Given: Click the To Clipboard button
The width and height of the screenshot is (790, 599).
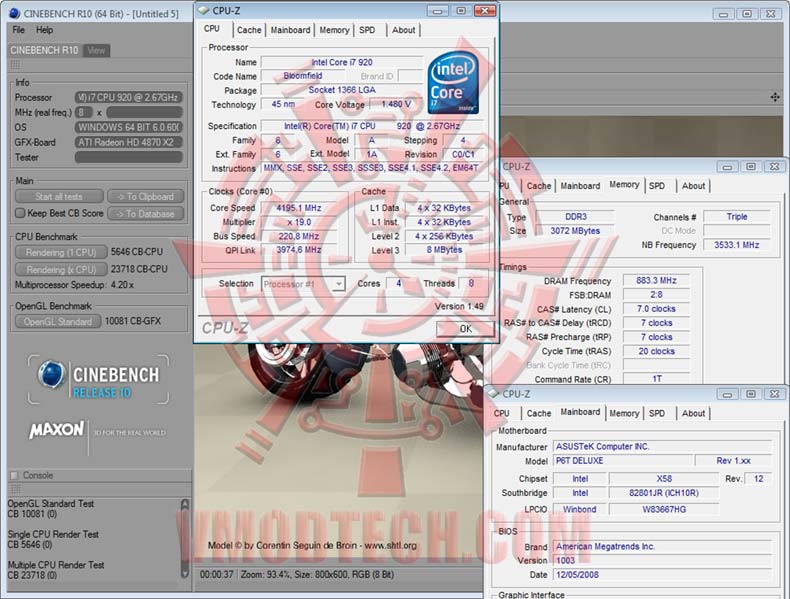Looking at the screenshot, I should click(x=146, y=196).
